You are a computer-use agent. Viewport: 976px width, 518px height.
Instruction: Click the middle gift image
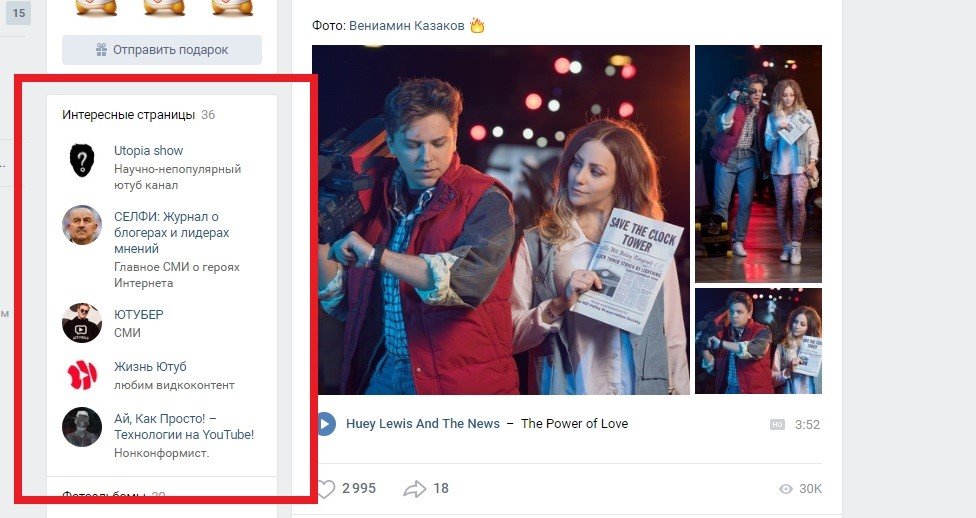click(164, 7)
